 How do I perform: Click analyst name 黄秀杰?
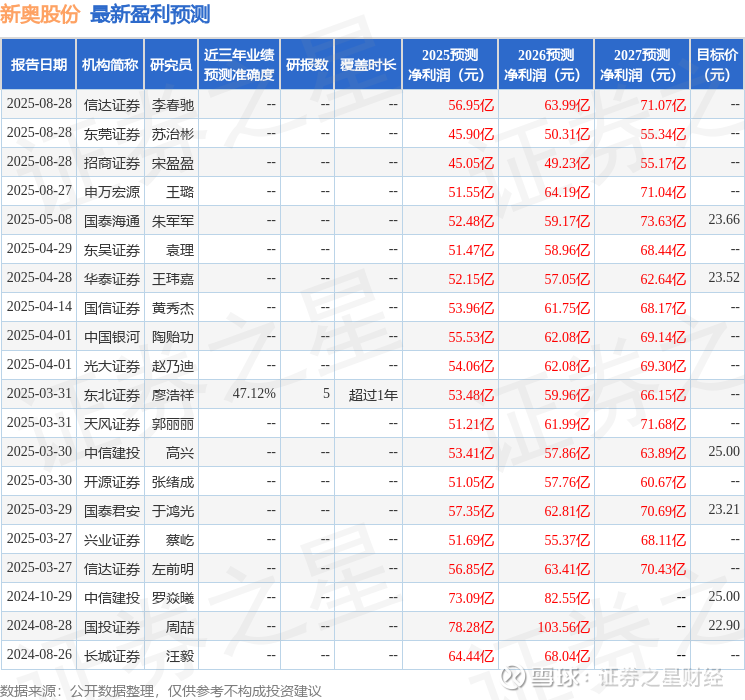(172, 308)
